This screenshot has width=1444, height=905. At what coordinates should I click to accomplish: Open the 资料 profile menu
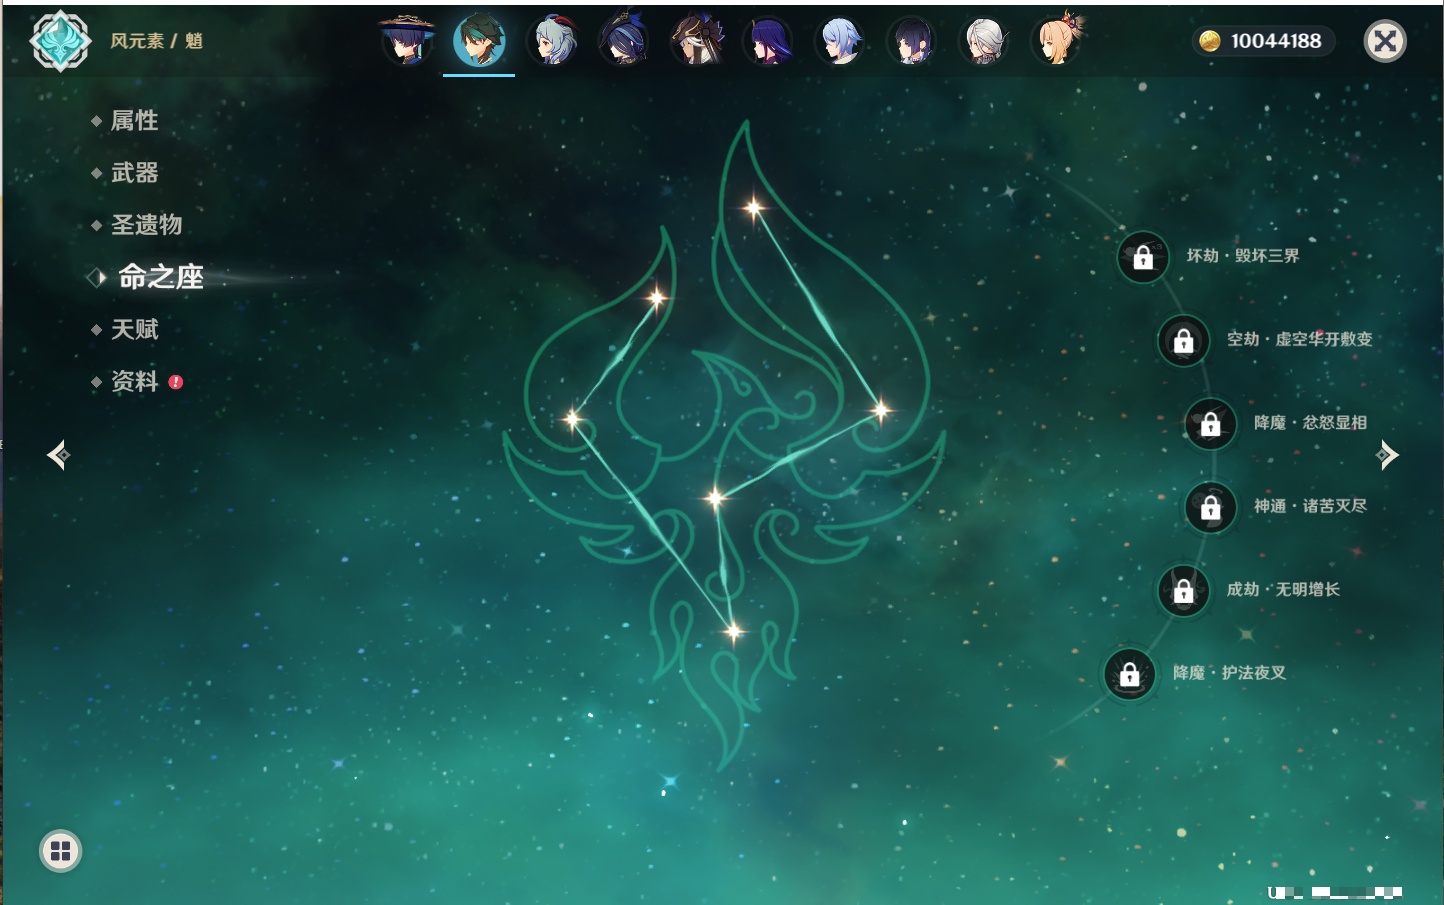click(x=134, y=381)
